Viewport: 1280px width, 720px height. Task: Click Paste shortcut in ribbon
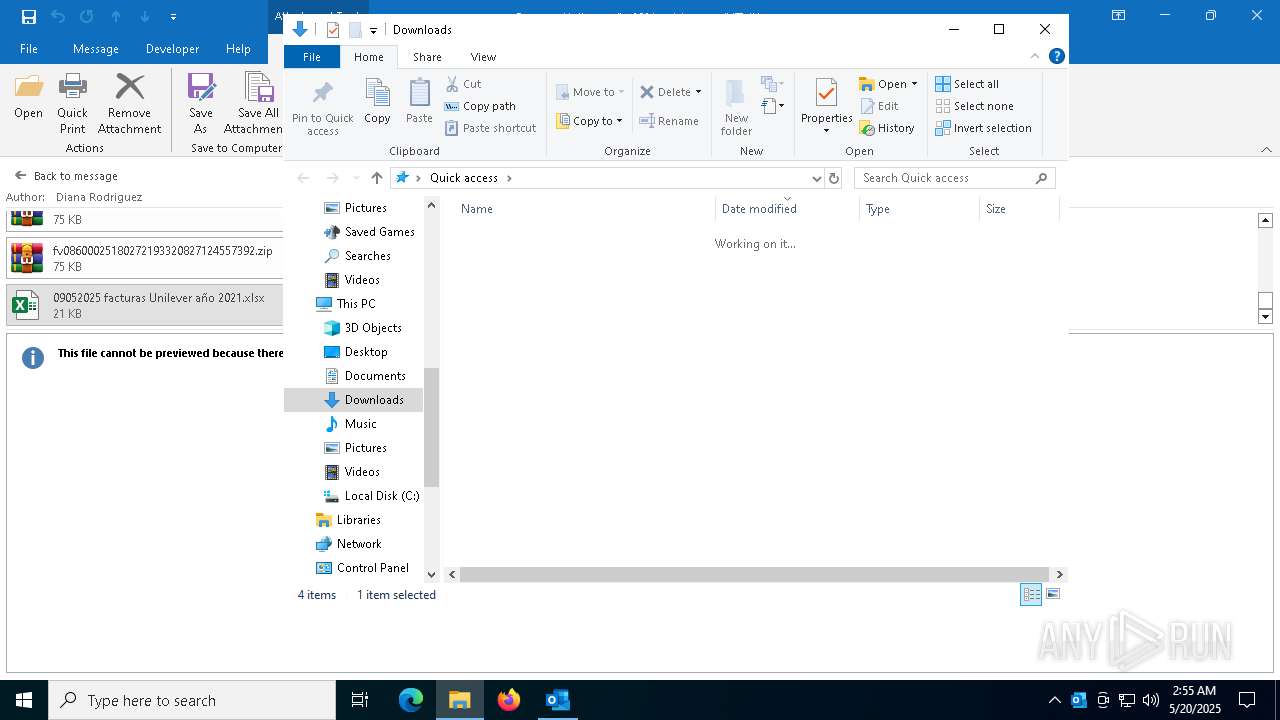pos(490,128)
